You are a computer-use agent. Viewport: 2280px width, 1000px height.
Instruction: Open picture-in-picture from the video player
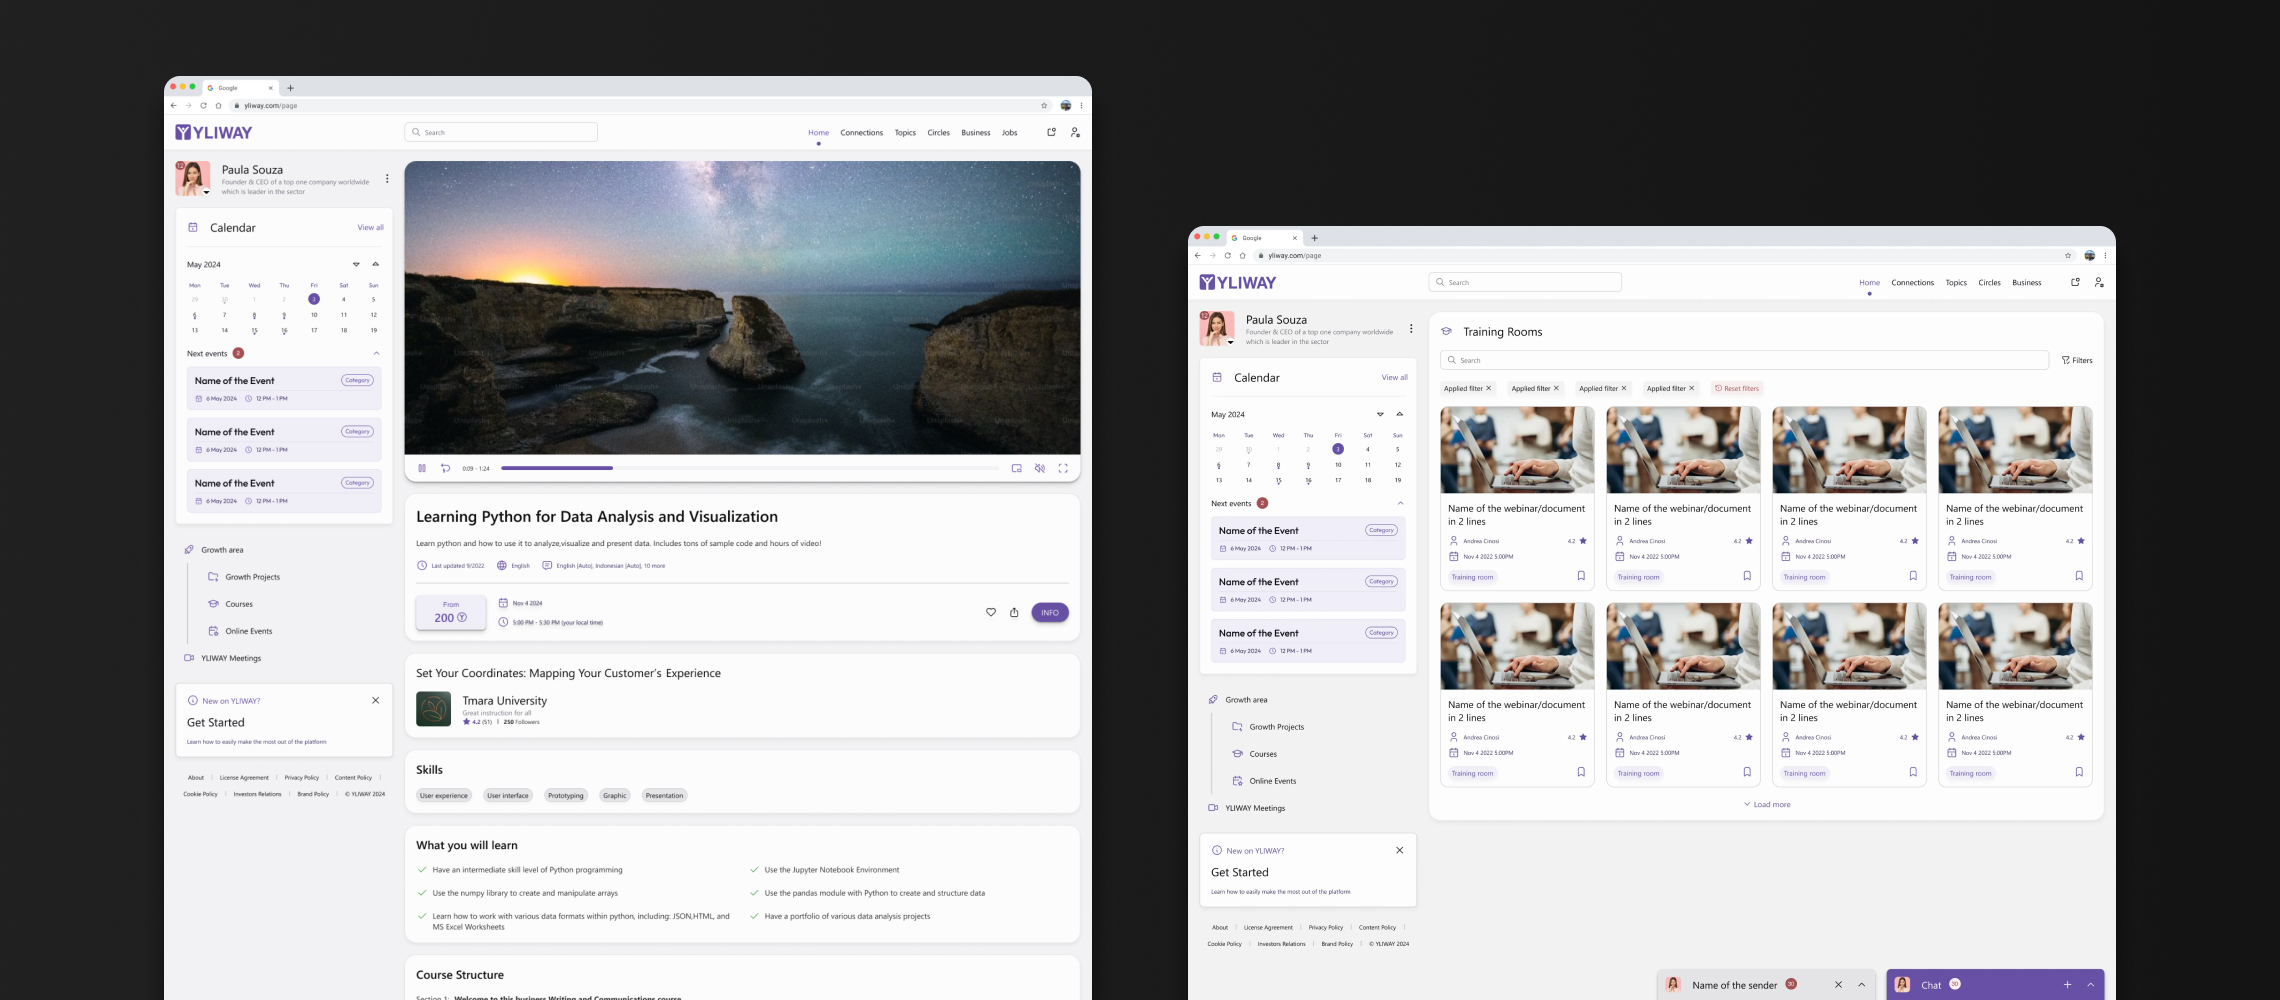[1016, 468]
